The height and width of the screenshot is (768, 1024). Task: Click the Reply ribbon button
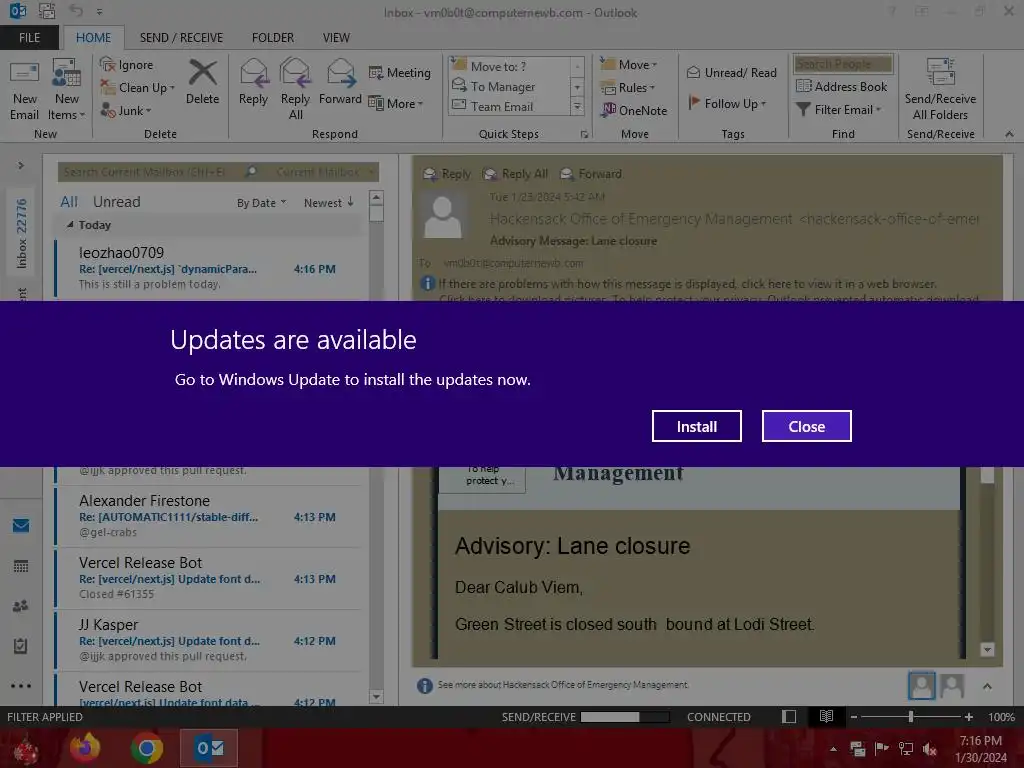tap(253, 82)
